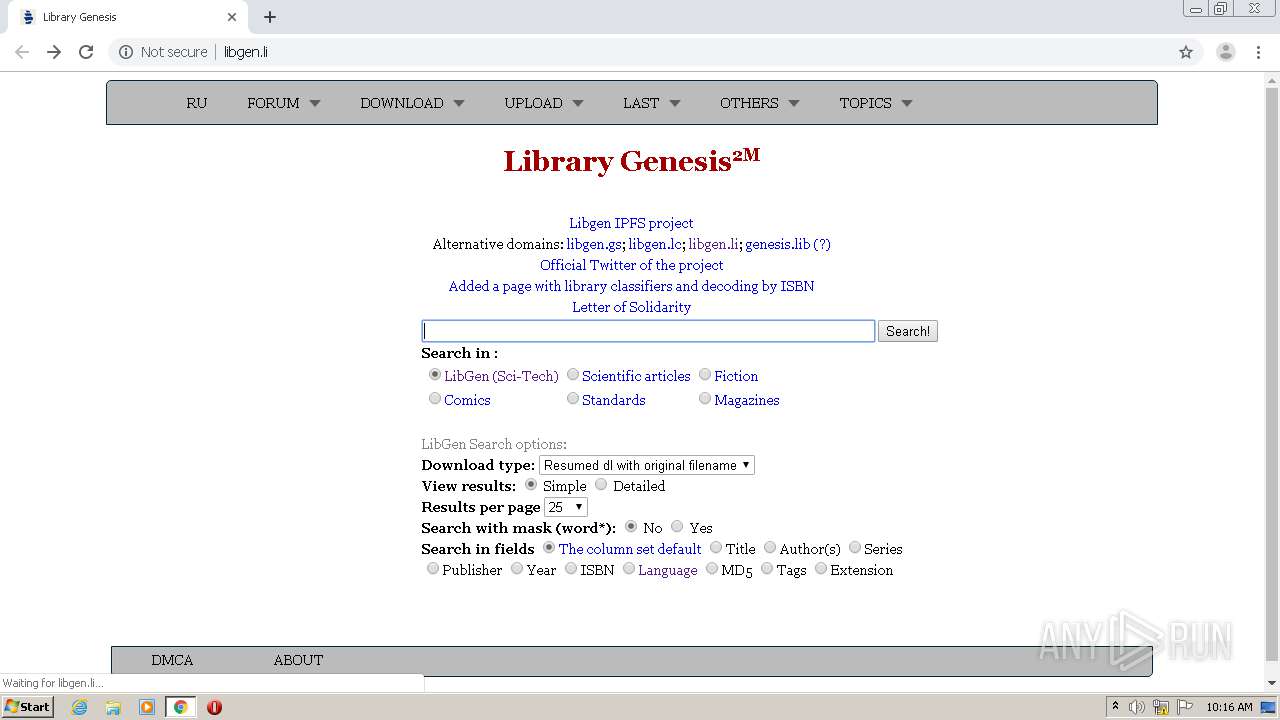
Task: Open the Chrome profile avatar
Action: 1226,52
